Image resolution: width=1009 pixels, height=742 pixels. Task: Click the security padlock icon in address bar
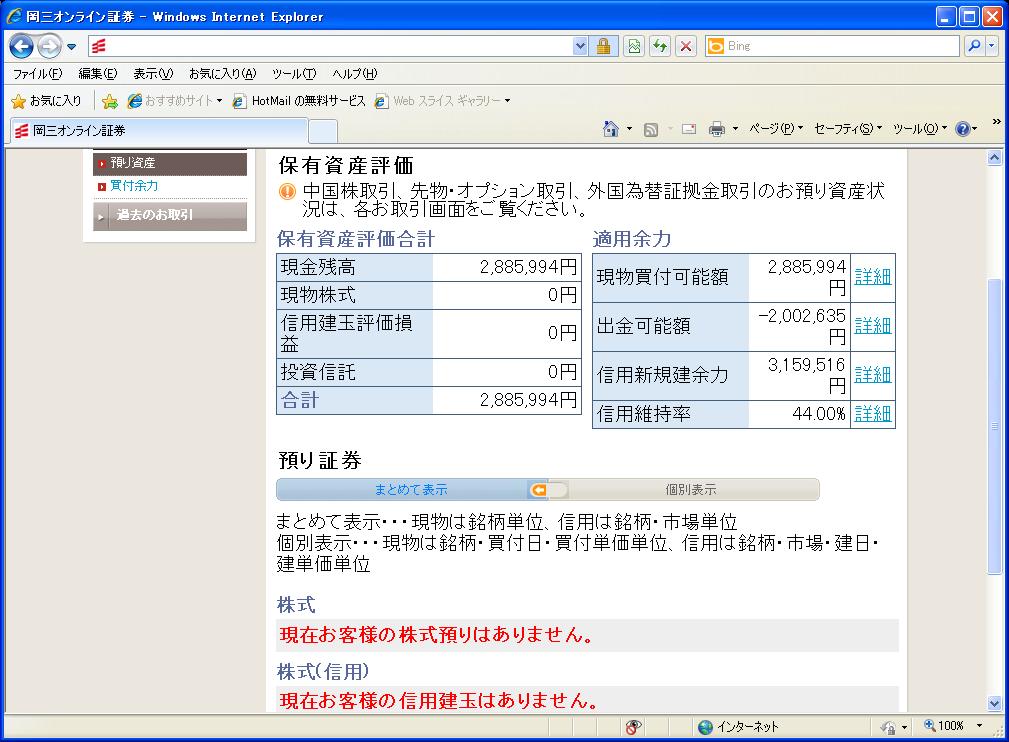(603, 46)
